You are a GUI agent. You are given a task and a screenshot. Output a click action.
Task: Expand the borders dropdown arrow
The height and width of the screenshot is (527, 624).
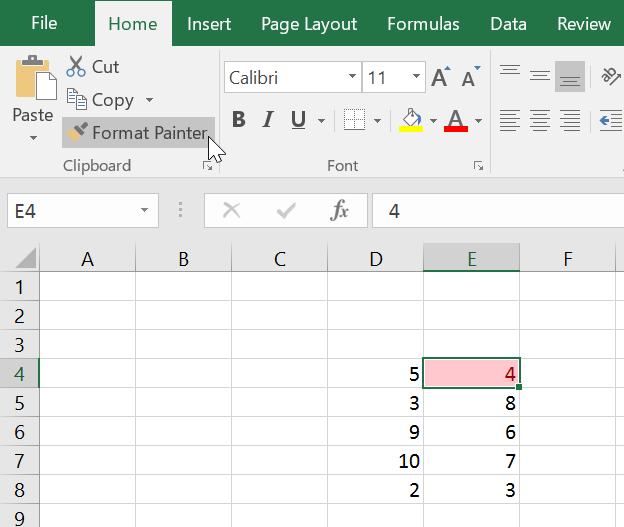pyautogui.click(x=378, y=120)
